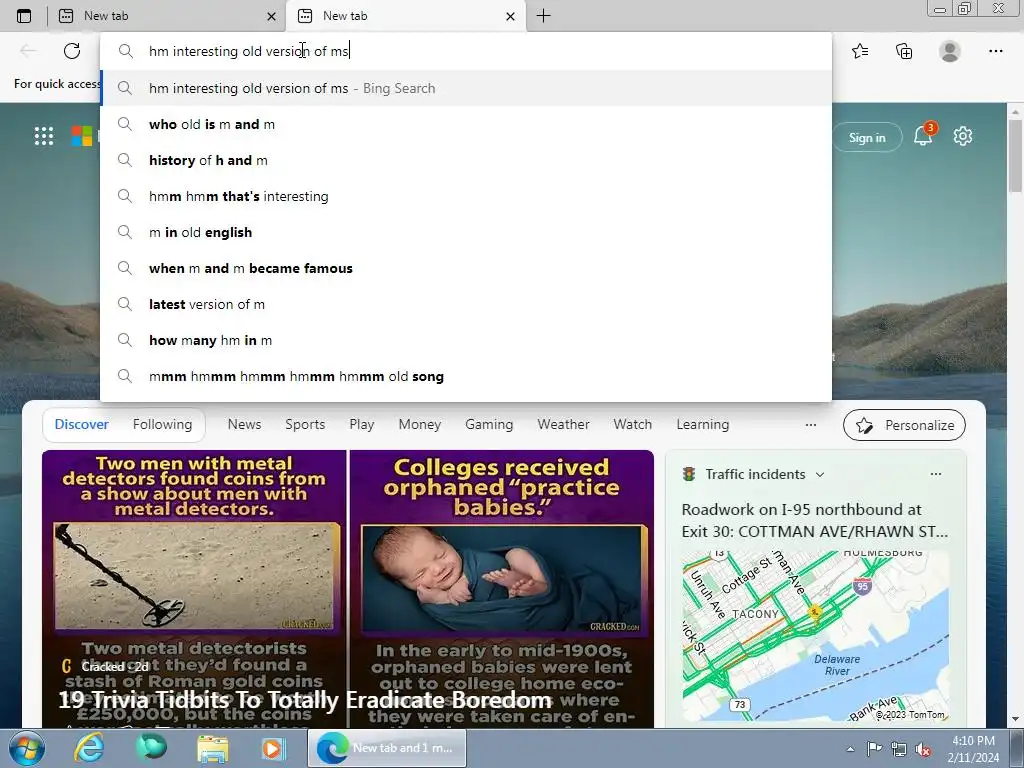The image size is (1024, 768).
Task: Click the Sign in button
Action: tap(867, 138)
